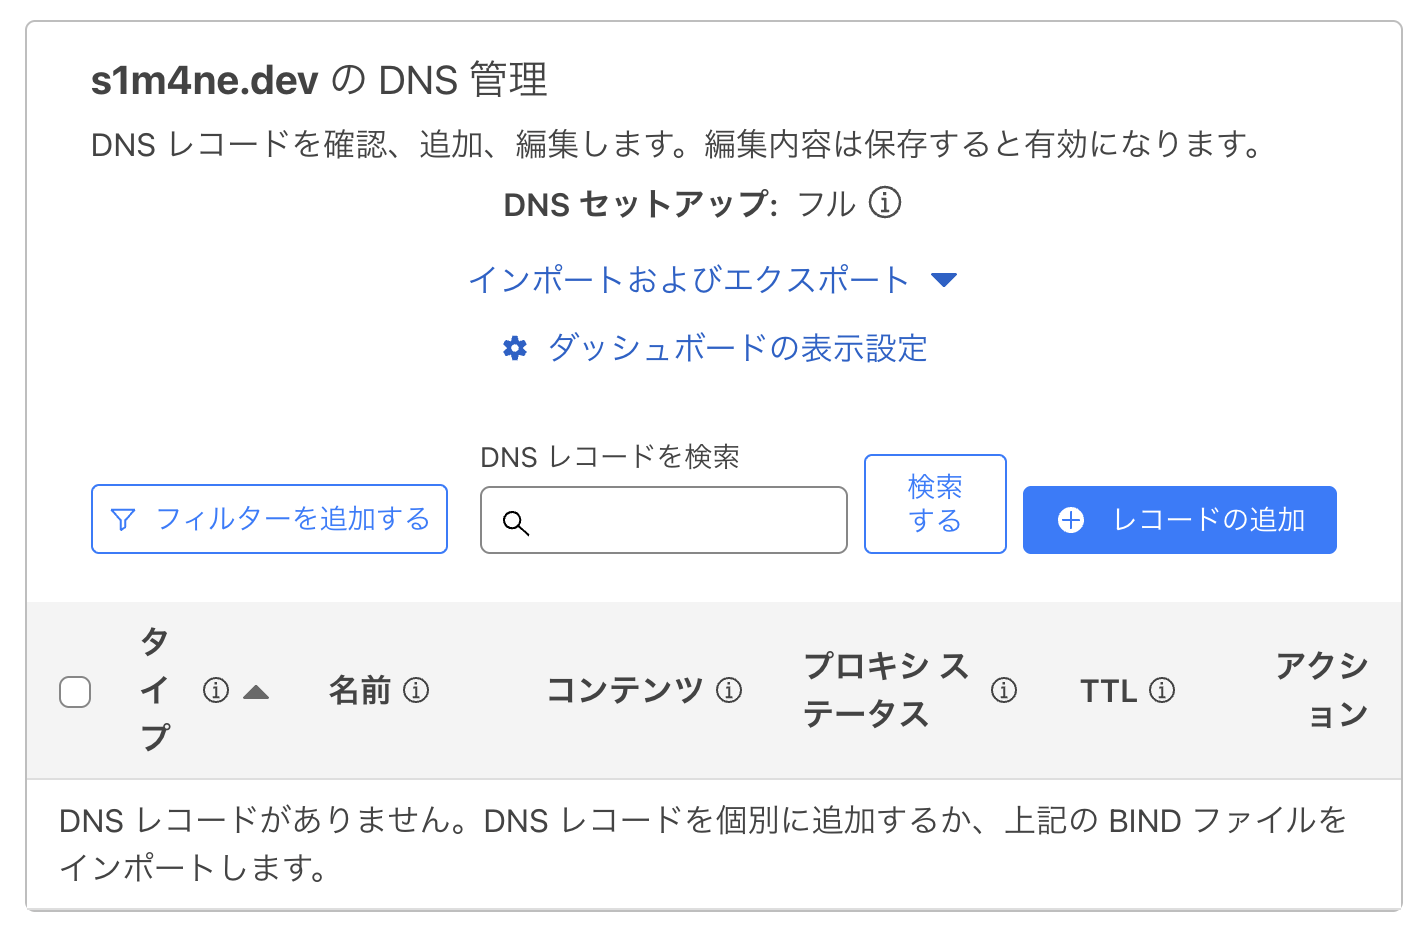Click the info icon for プロキシステータス
The height and width of the screenshot is (936, 1428).
(1004, 690)
